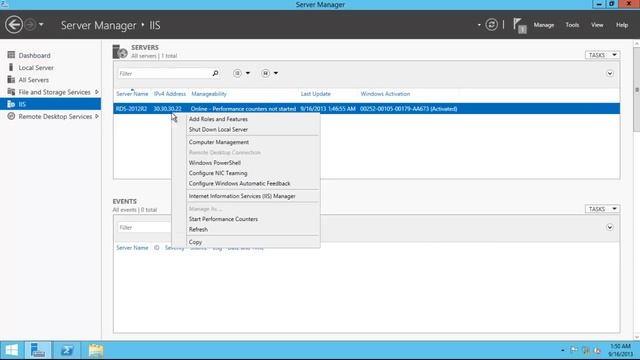The image size is (640, 360).
Task: Click the Events filter input field
Action: (x=144, y=227)
